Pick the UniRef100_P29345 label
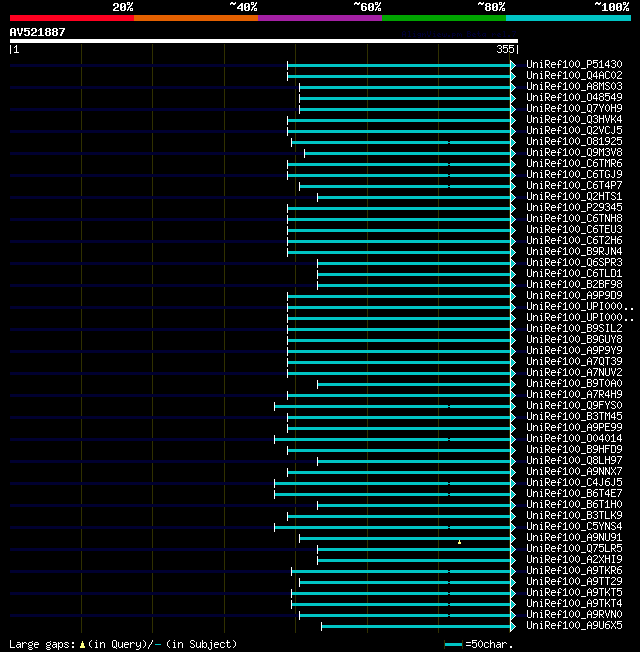Image resolution: width=640 pixels, height=652 pixels. tap(574, 207)
